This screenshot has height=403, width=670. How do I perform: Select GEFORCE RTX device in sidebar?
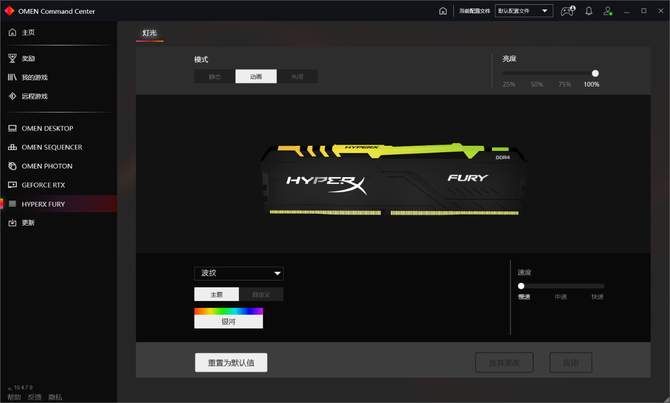tap(46, 185)
